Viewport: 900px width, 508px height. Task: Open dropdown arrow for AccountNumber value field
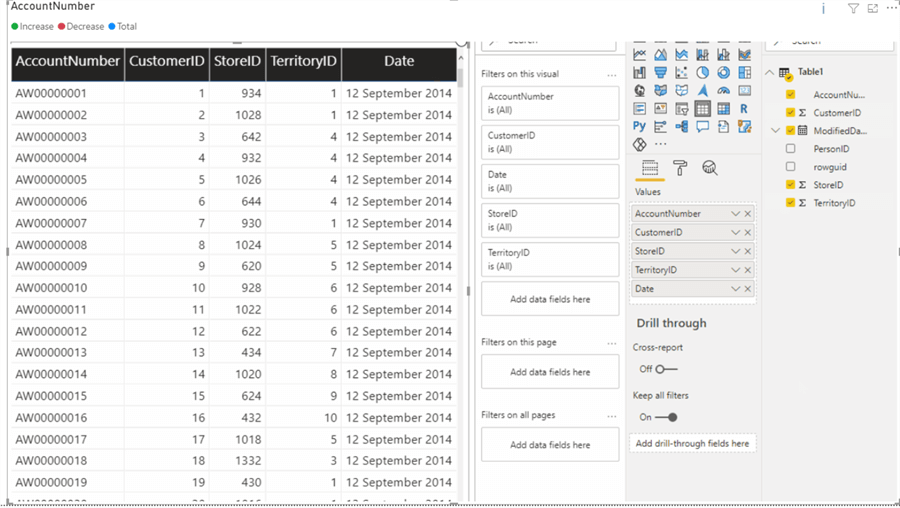coord(735,214)
